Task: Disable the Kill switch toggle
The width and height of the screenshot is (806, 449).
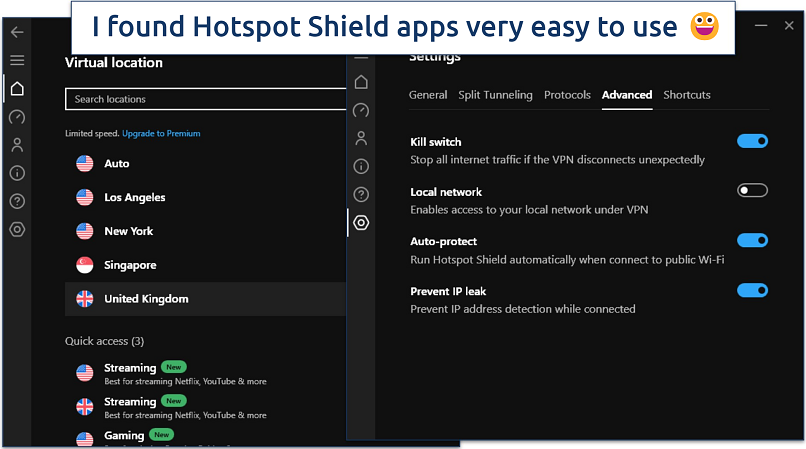Action: pos(753,141)
